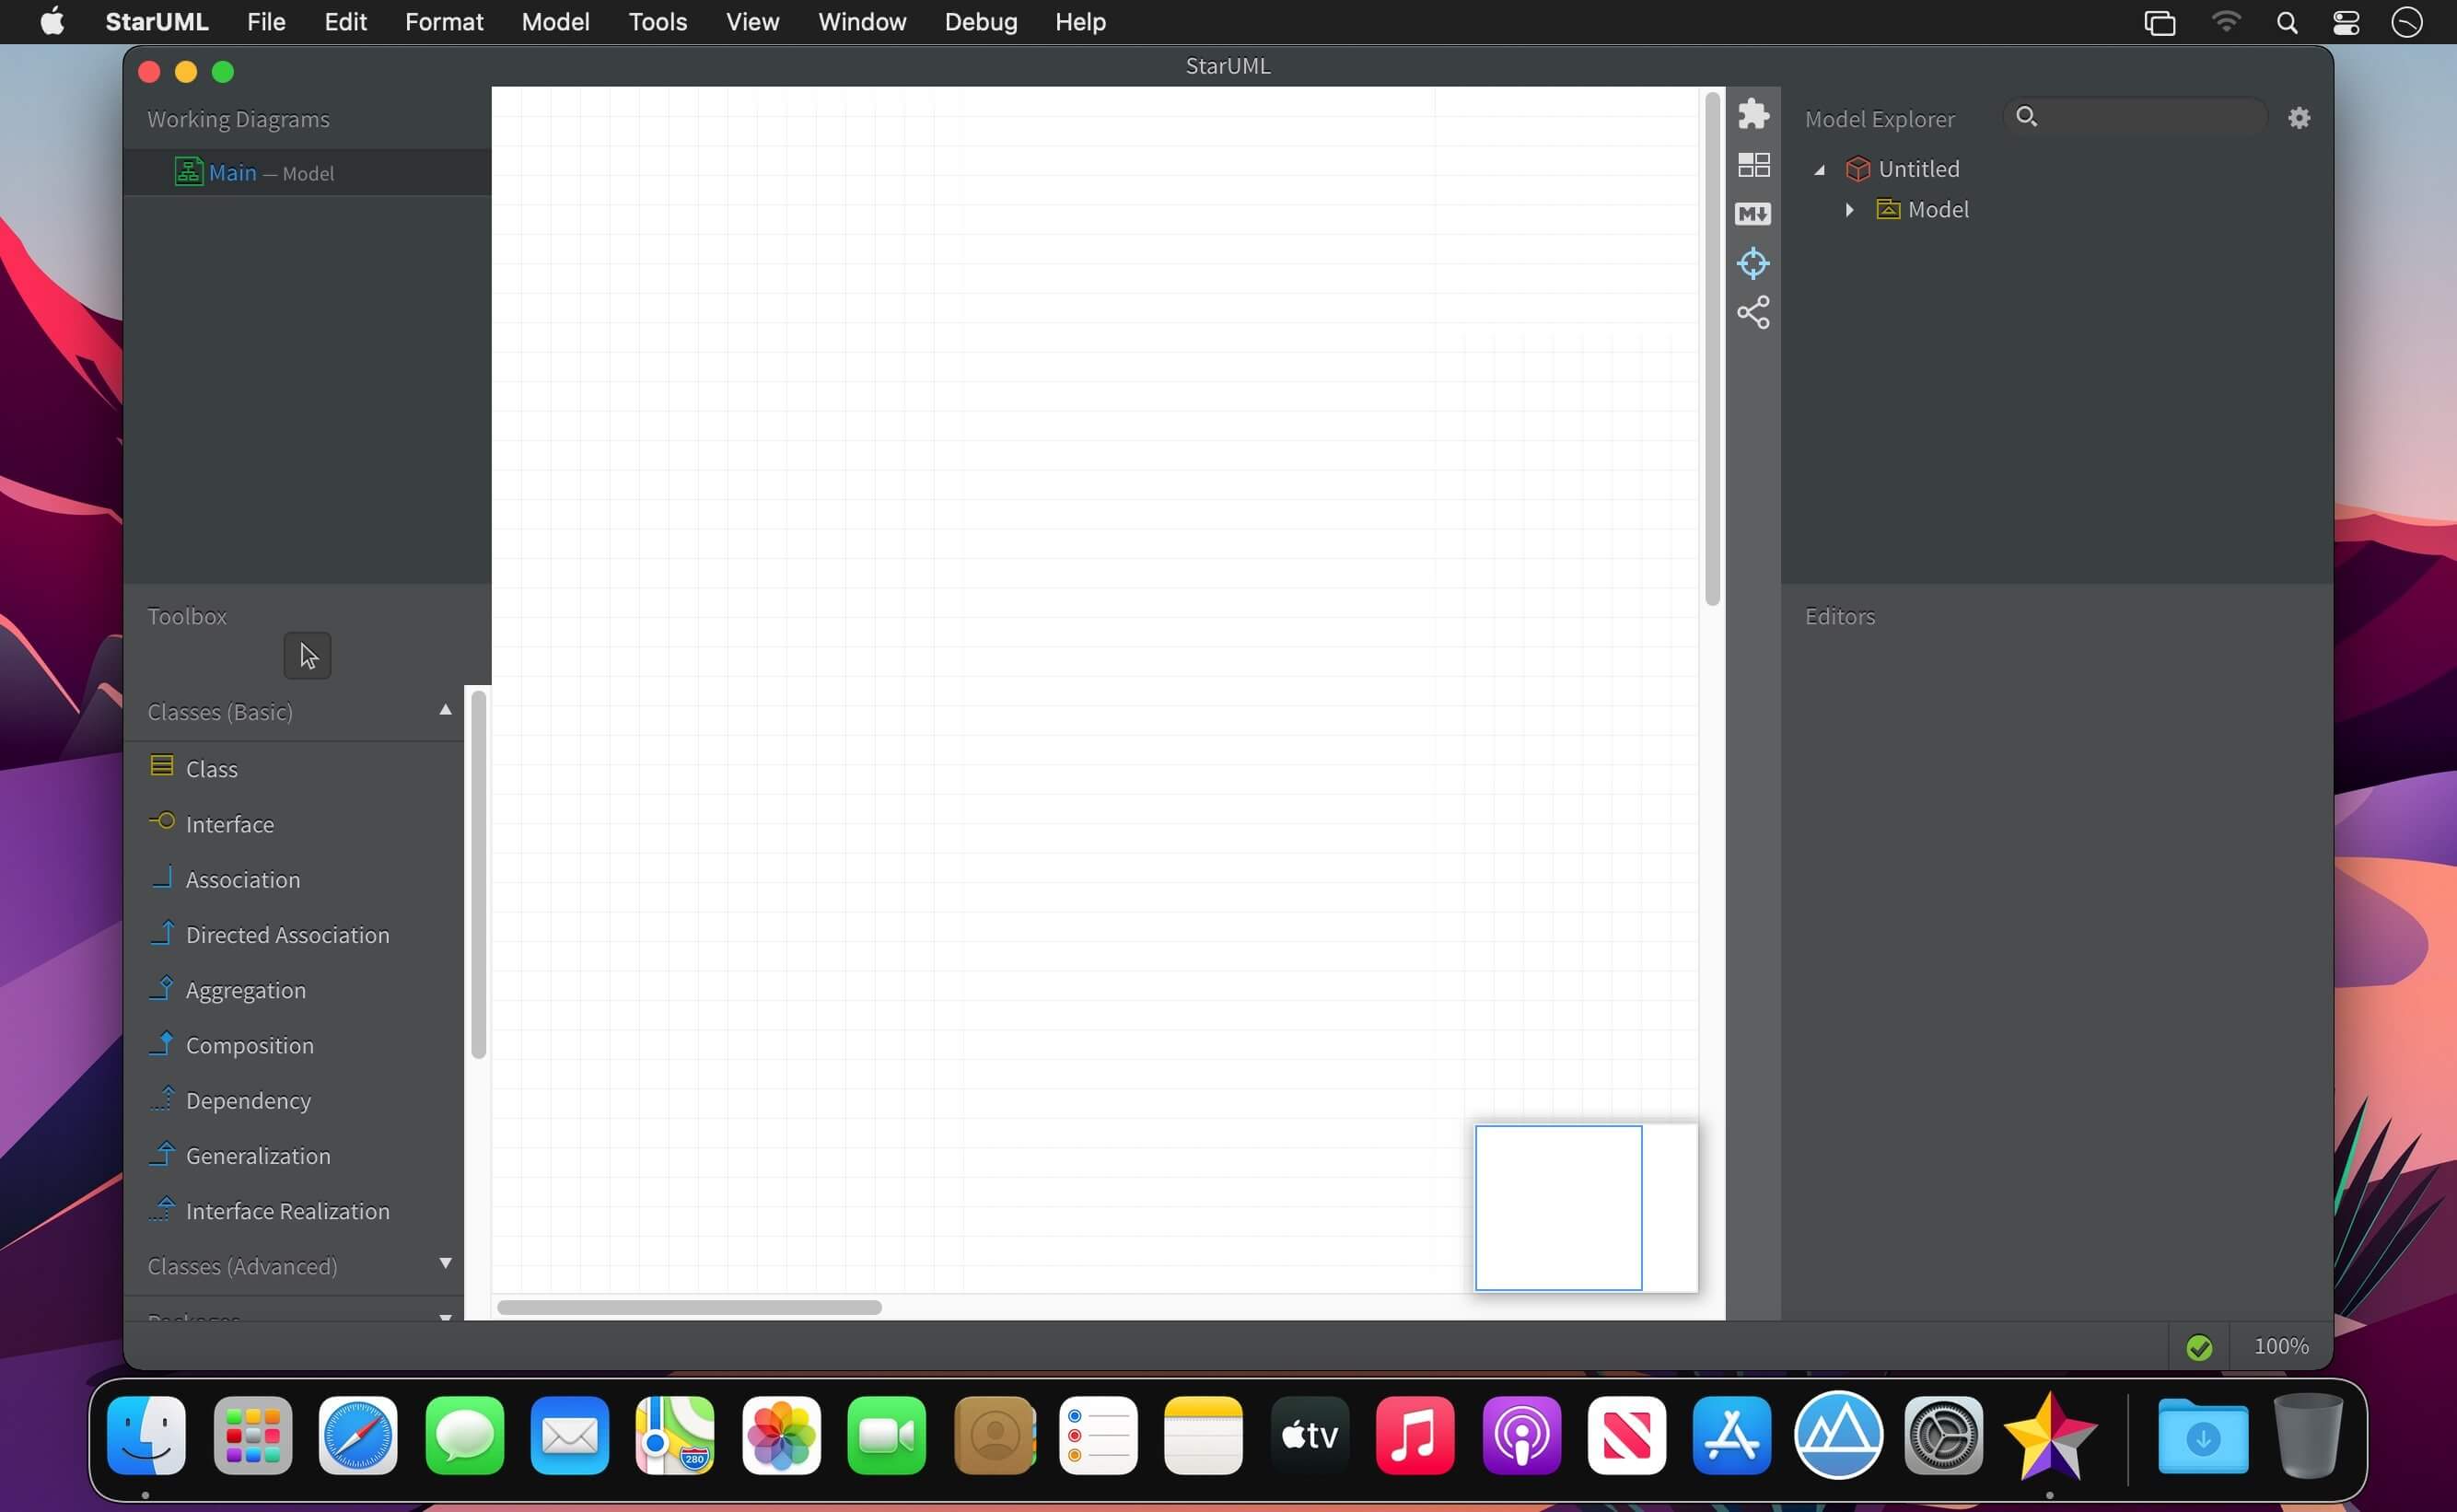The image size is (2457, 1512).
Task: Expand the Classes (Advanced) section
Action: coord(445,1264)
